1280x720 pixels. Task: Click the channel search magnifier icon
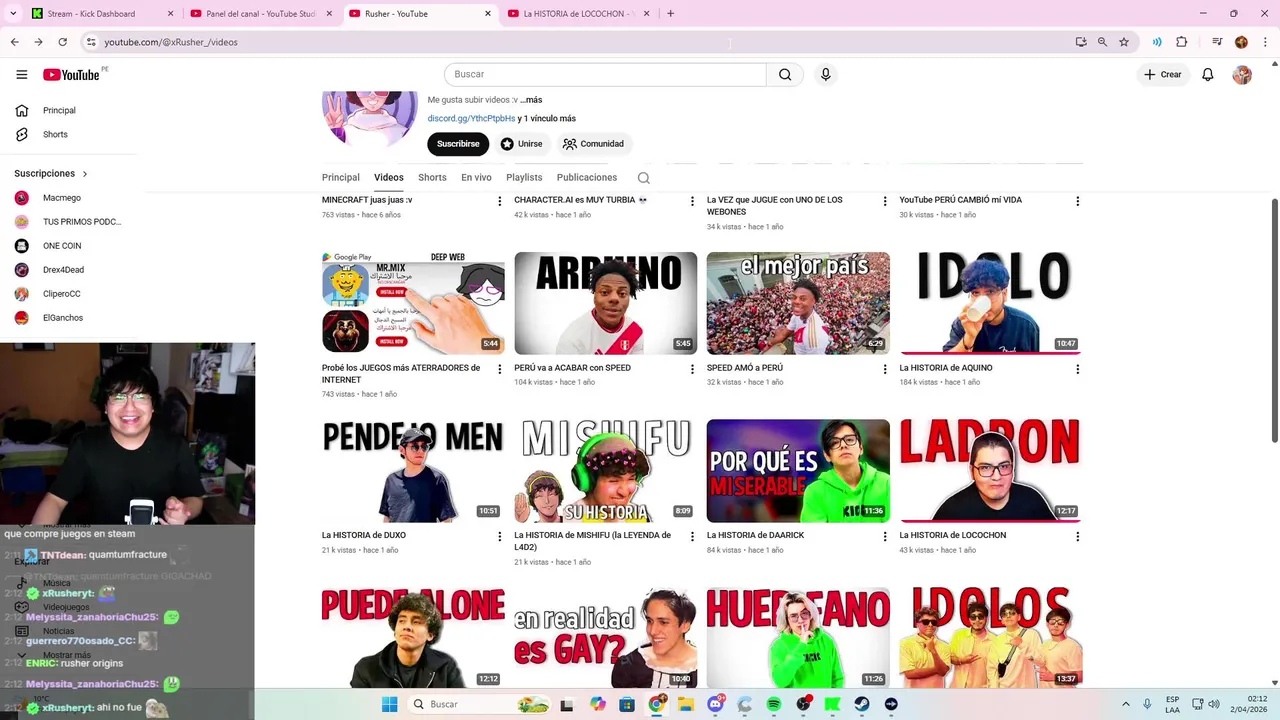644,178
